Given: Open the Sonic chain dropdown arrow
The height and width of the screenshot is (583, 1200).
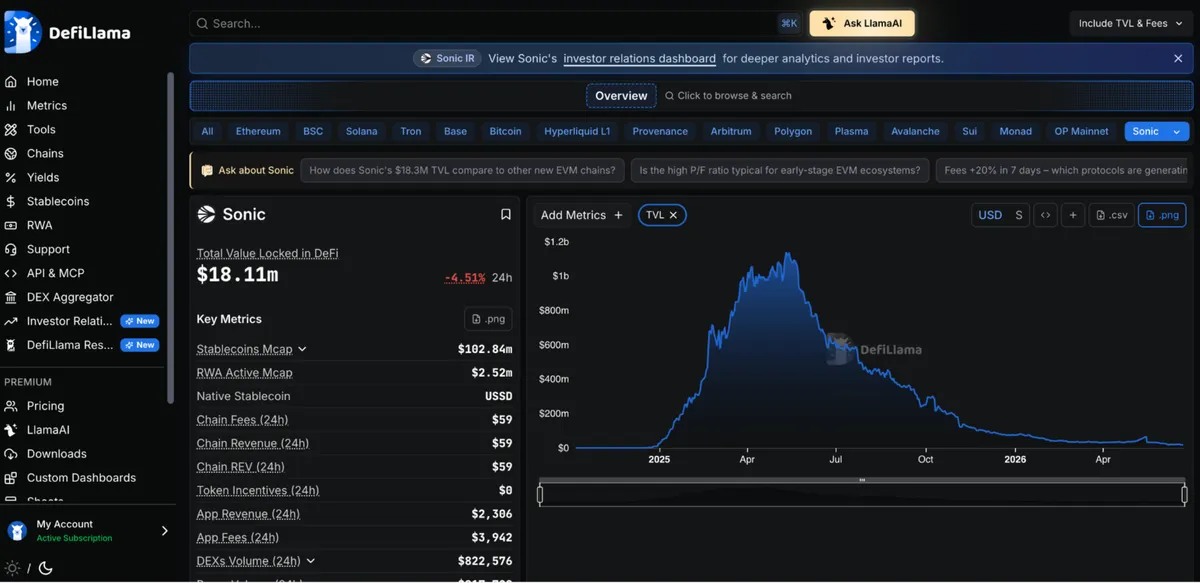Looking at the screenshot, I should click(x=1177, y=132).
